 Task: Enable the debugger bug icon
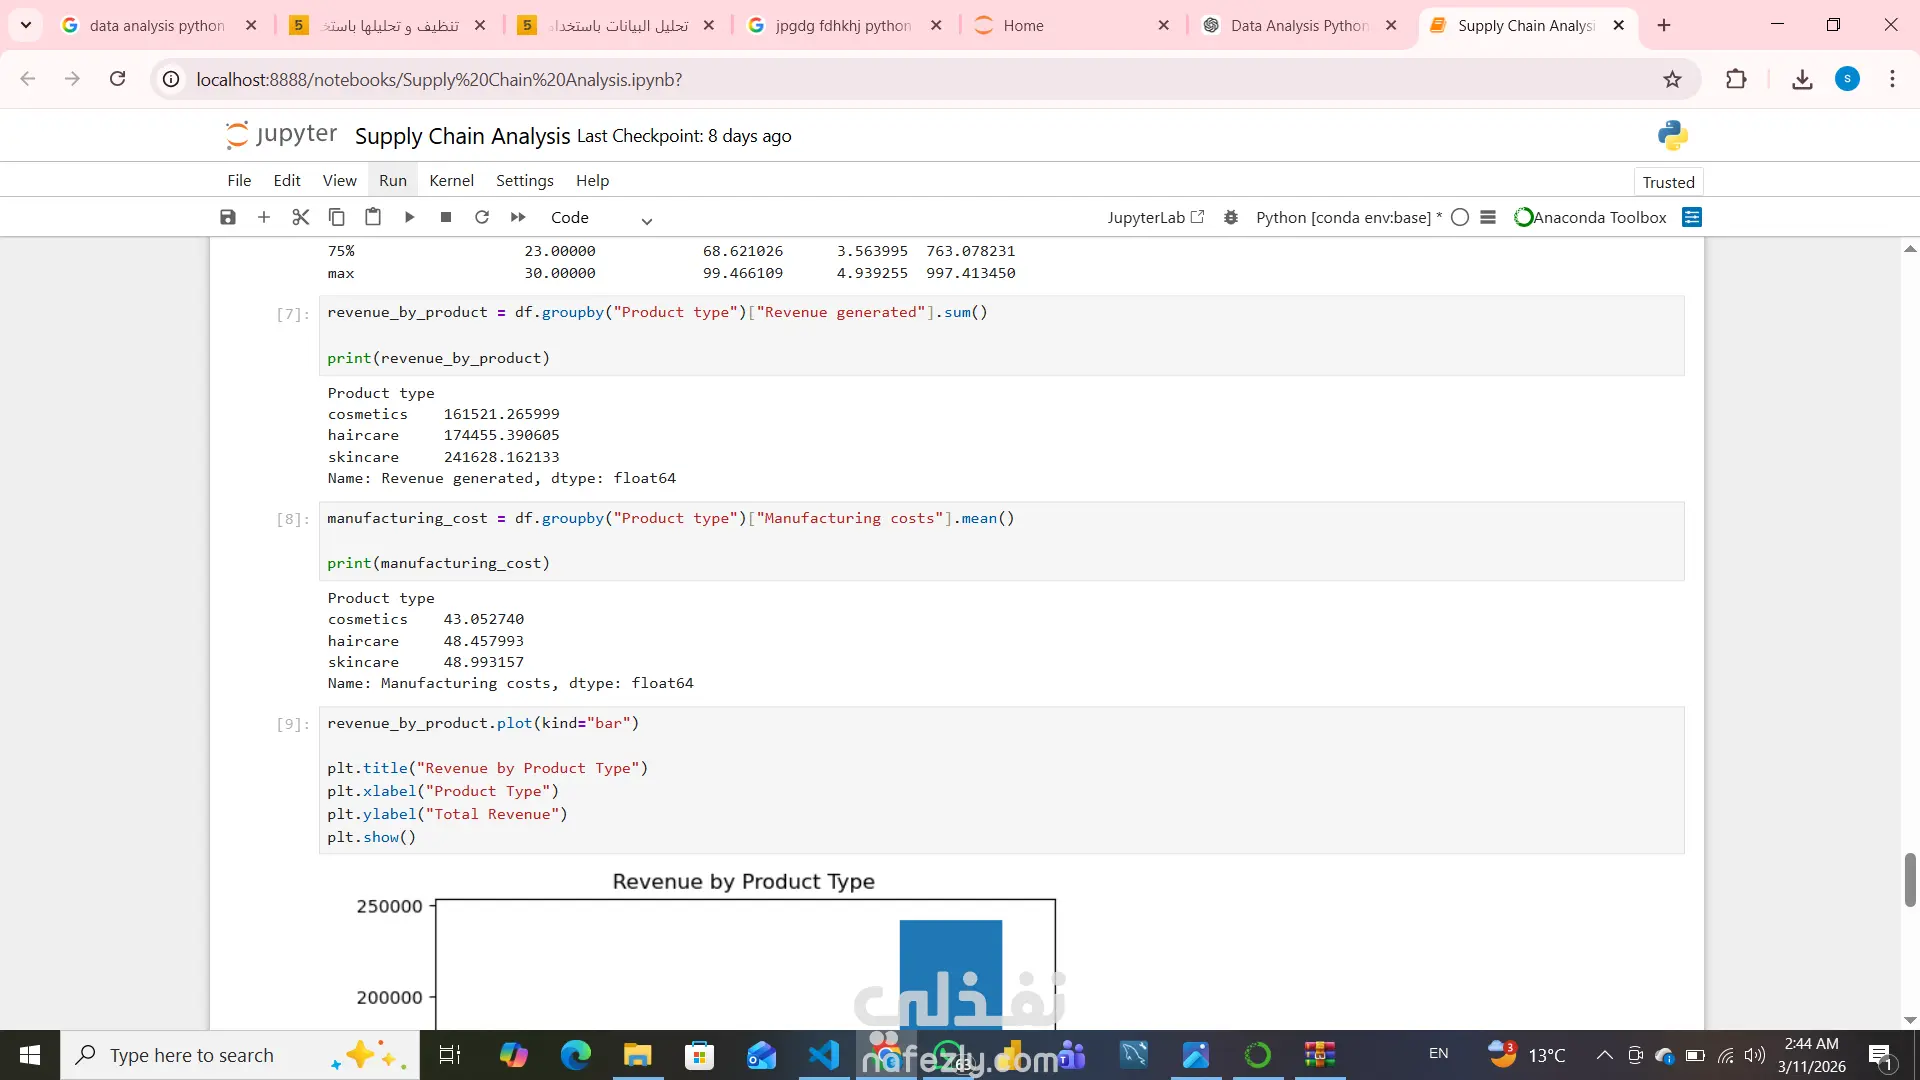click(x=1231, y=217)
